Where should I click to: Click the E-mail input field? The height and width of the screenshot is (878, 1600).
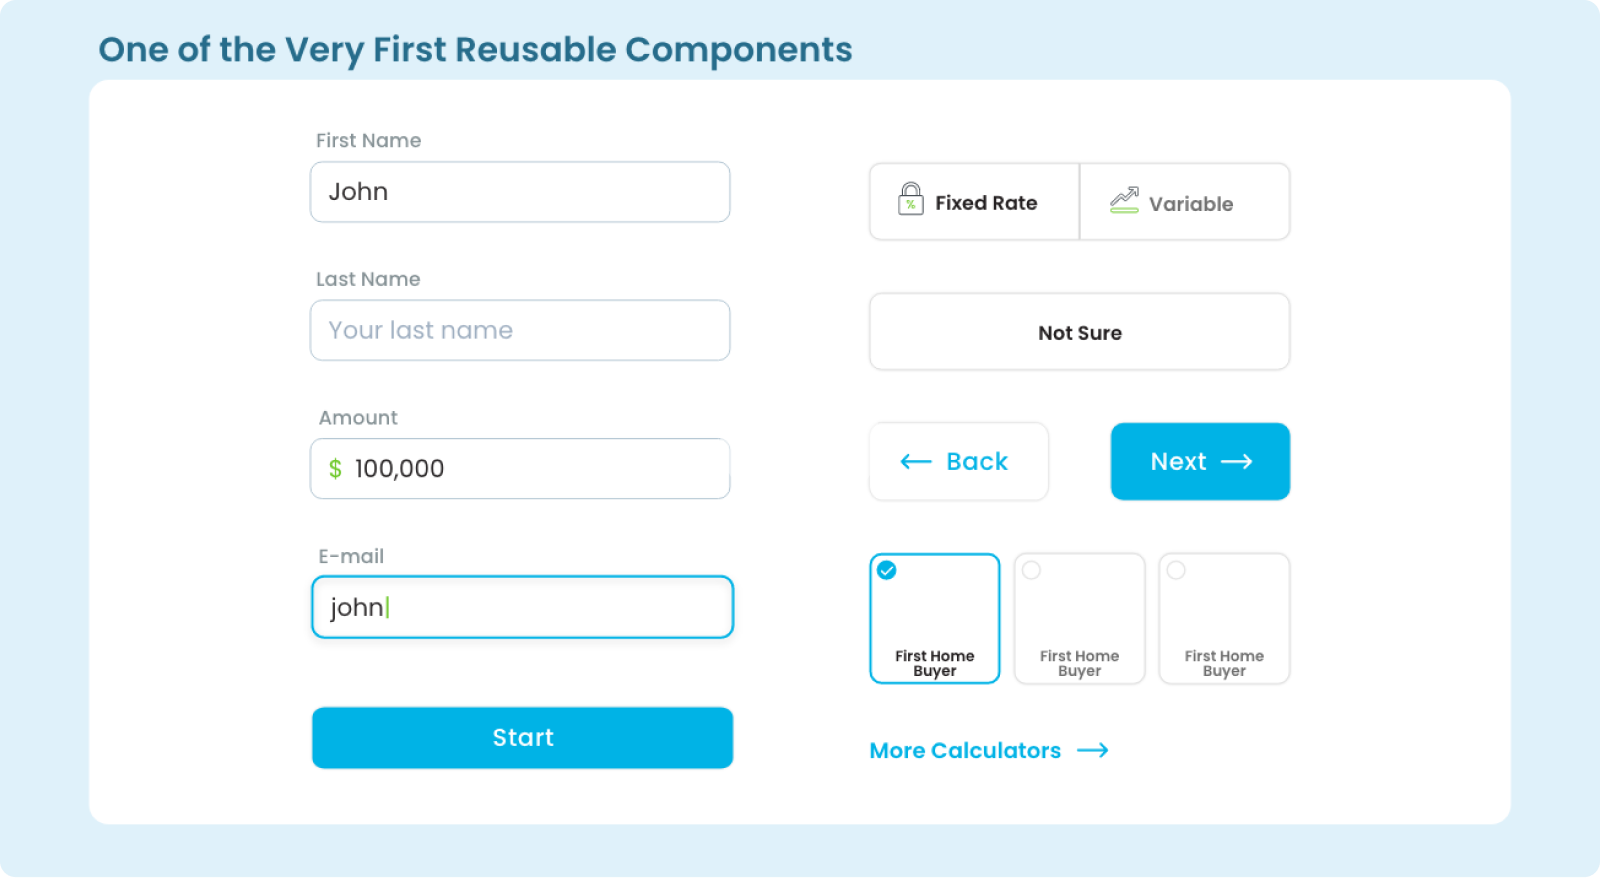(x=522, y=607)
